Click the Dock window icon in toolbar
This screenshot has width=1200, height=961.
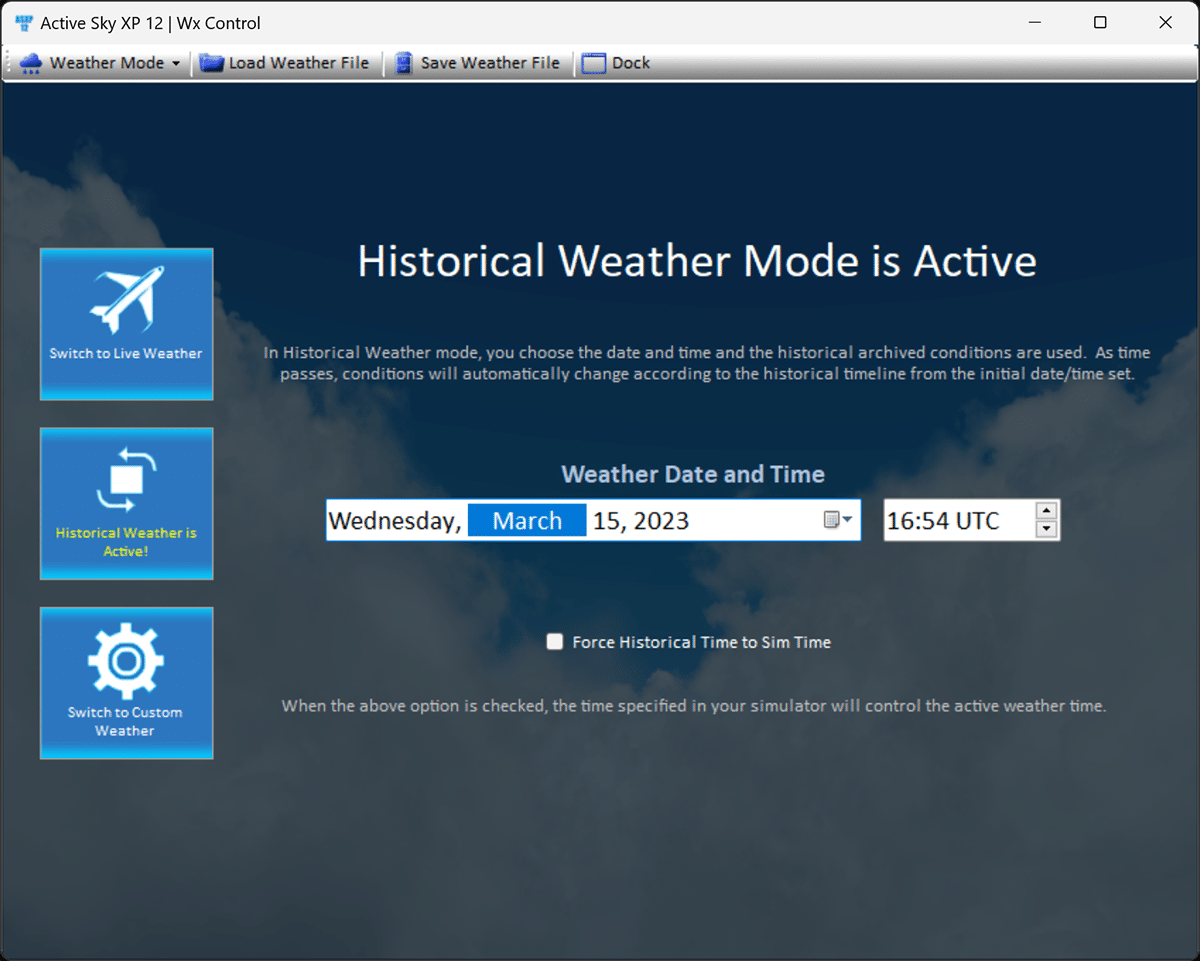594,63
